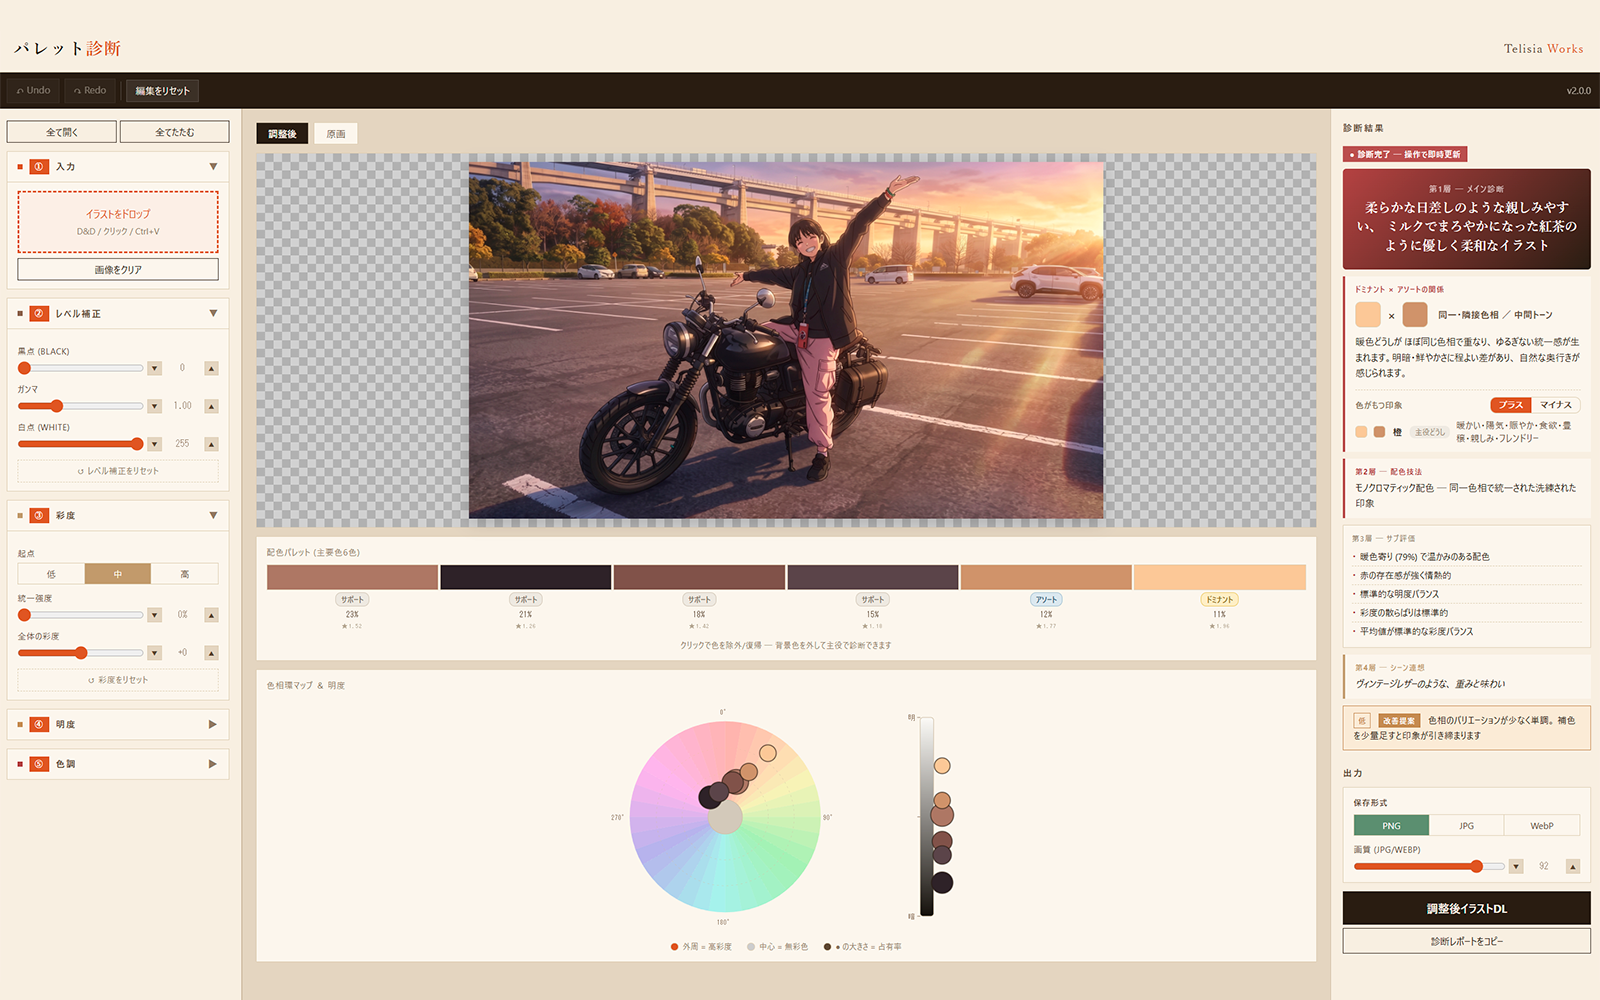Viewport: 1600px width, 1000px height.
Task: Toggle the 11% ドミナント peach swatch
Action: tap(1220, 577)
